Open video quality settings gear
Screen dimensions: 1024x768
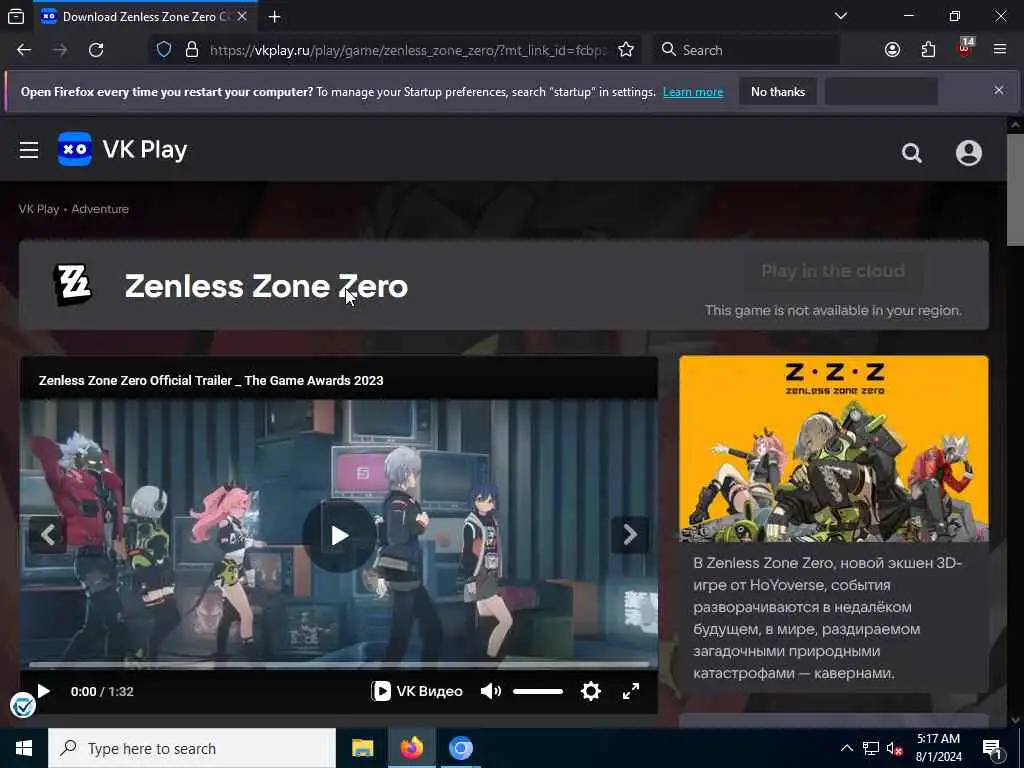pyautogui.click(x=590, y=691)
